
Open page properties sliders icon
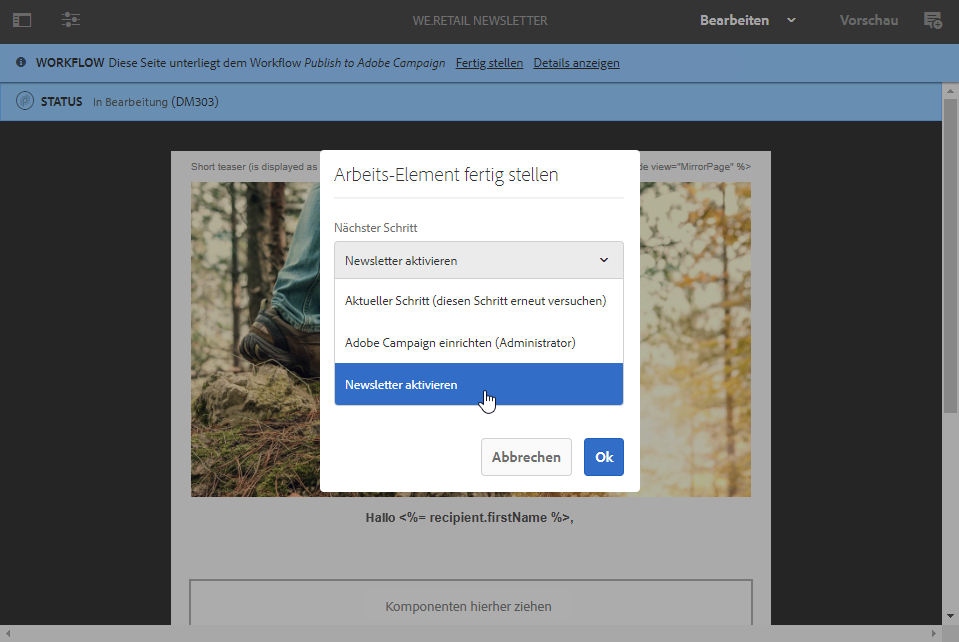(x=71, y=20)
